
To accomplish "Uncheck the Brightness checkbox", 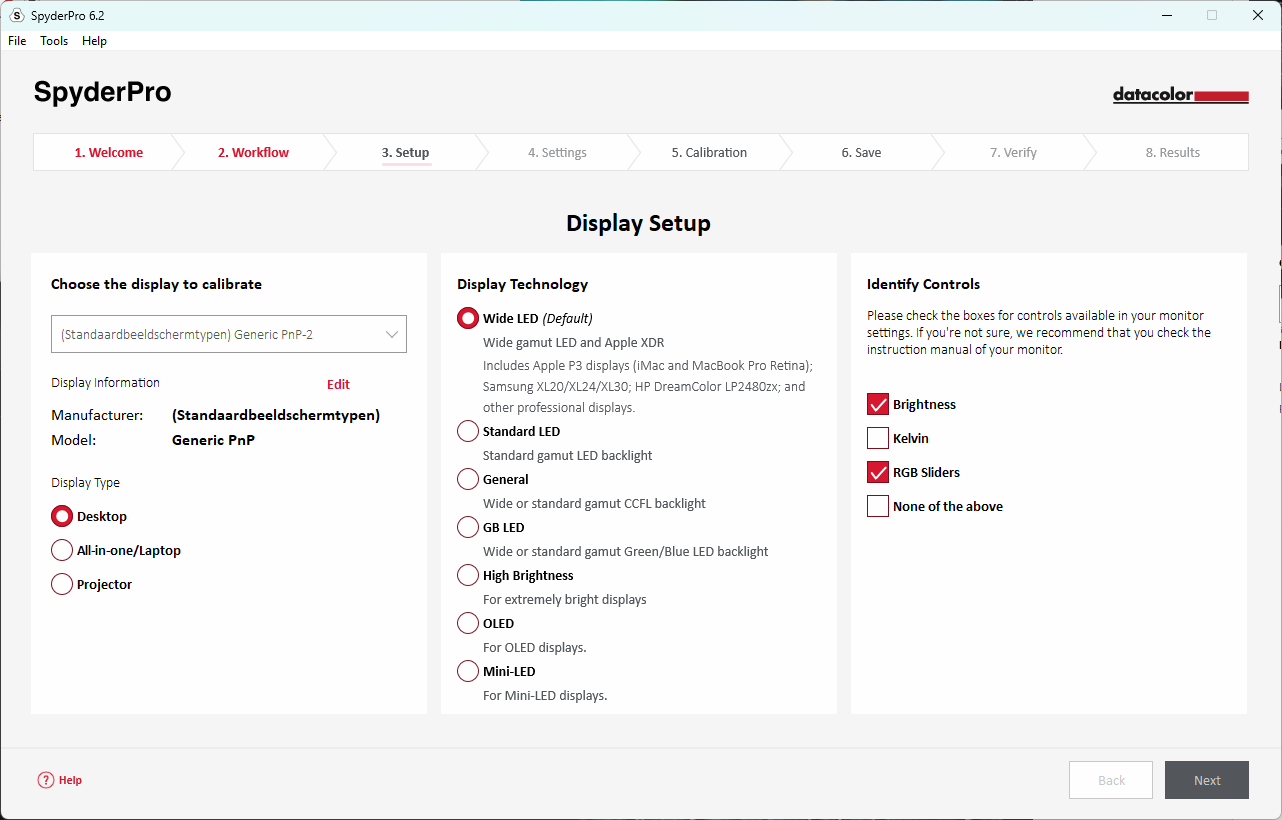I will 878,404.
